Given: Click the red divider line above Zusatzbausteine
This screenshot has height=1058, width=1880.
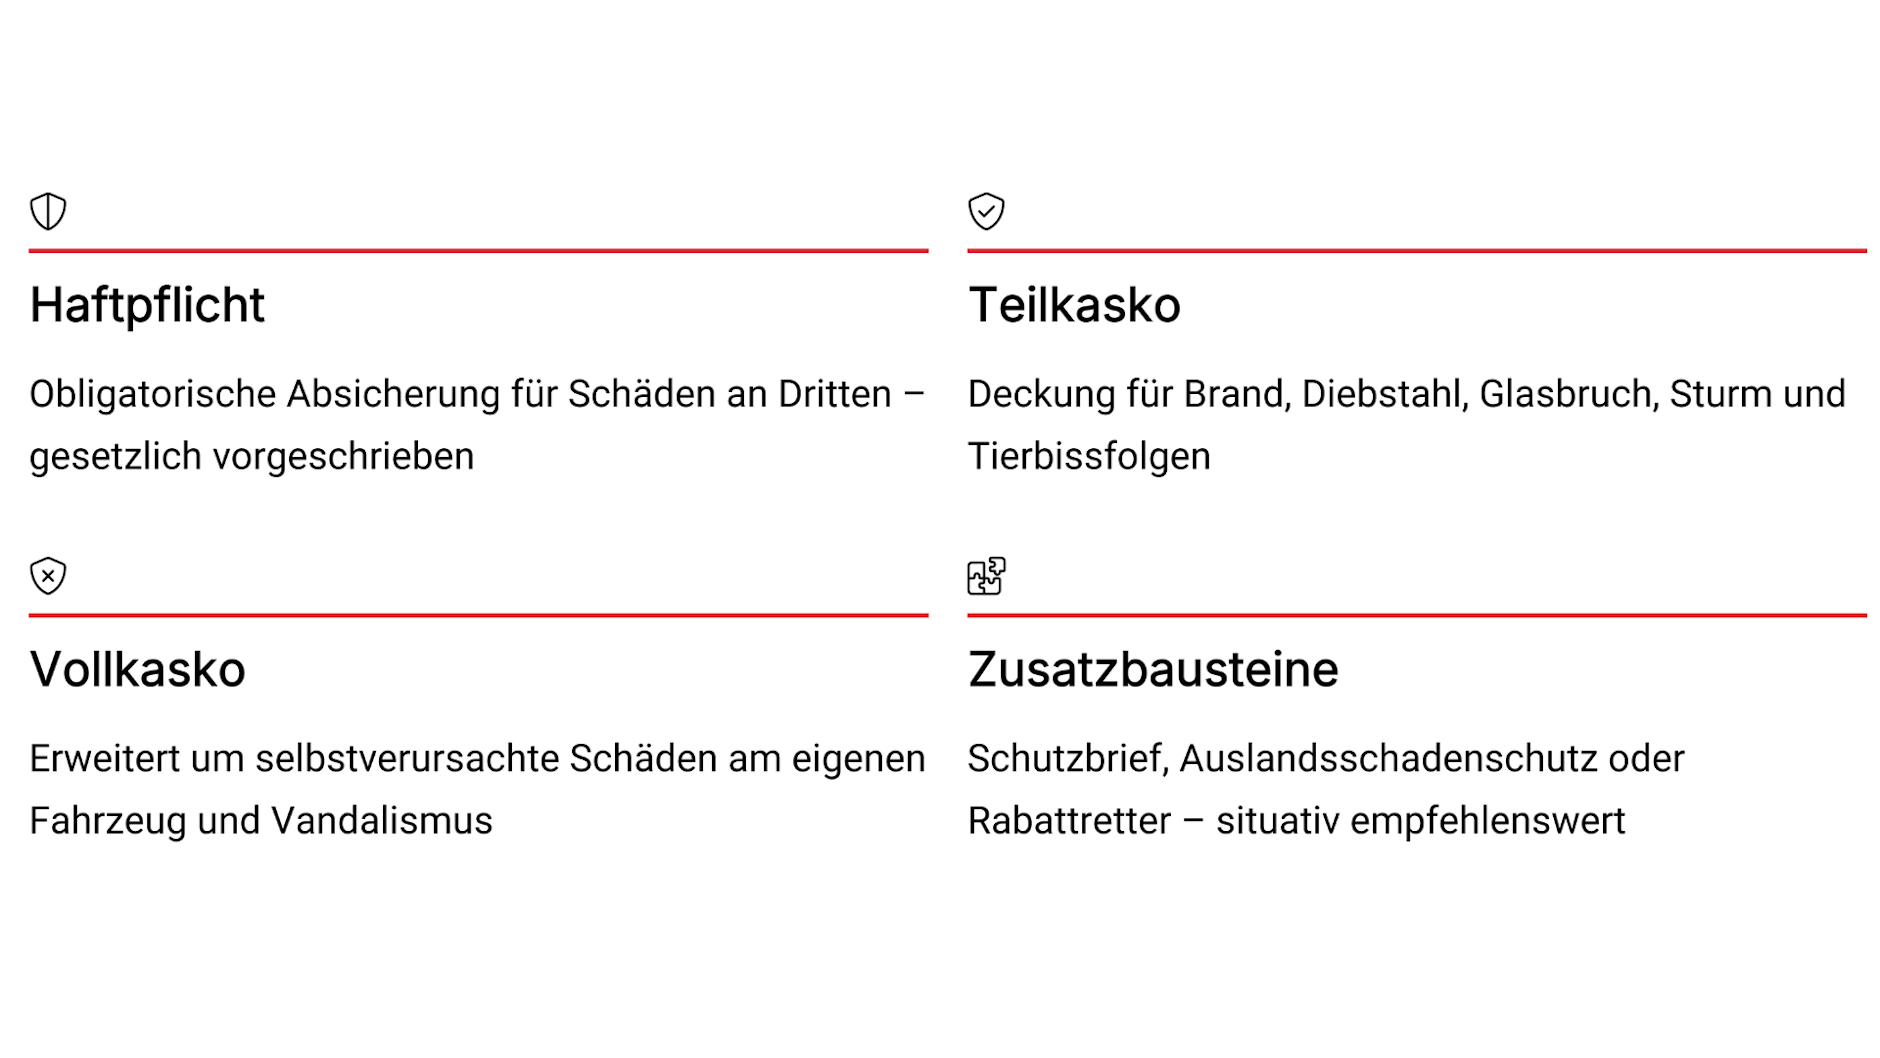Looking at the screenshot, I should pyautogui.click(x=1416, y=615).
